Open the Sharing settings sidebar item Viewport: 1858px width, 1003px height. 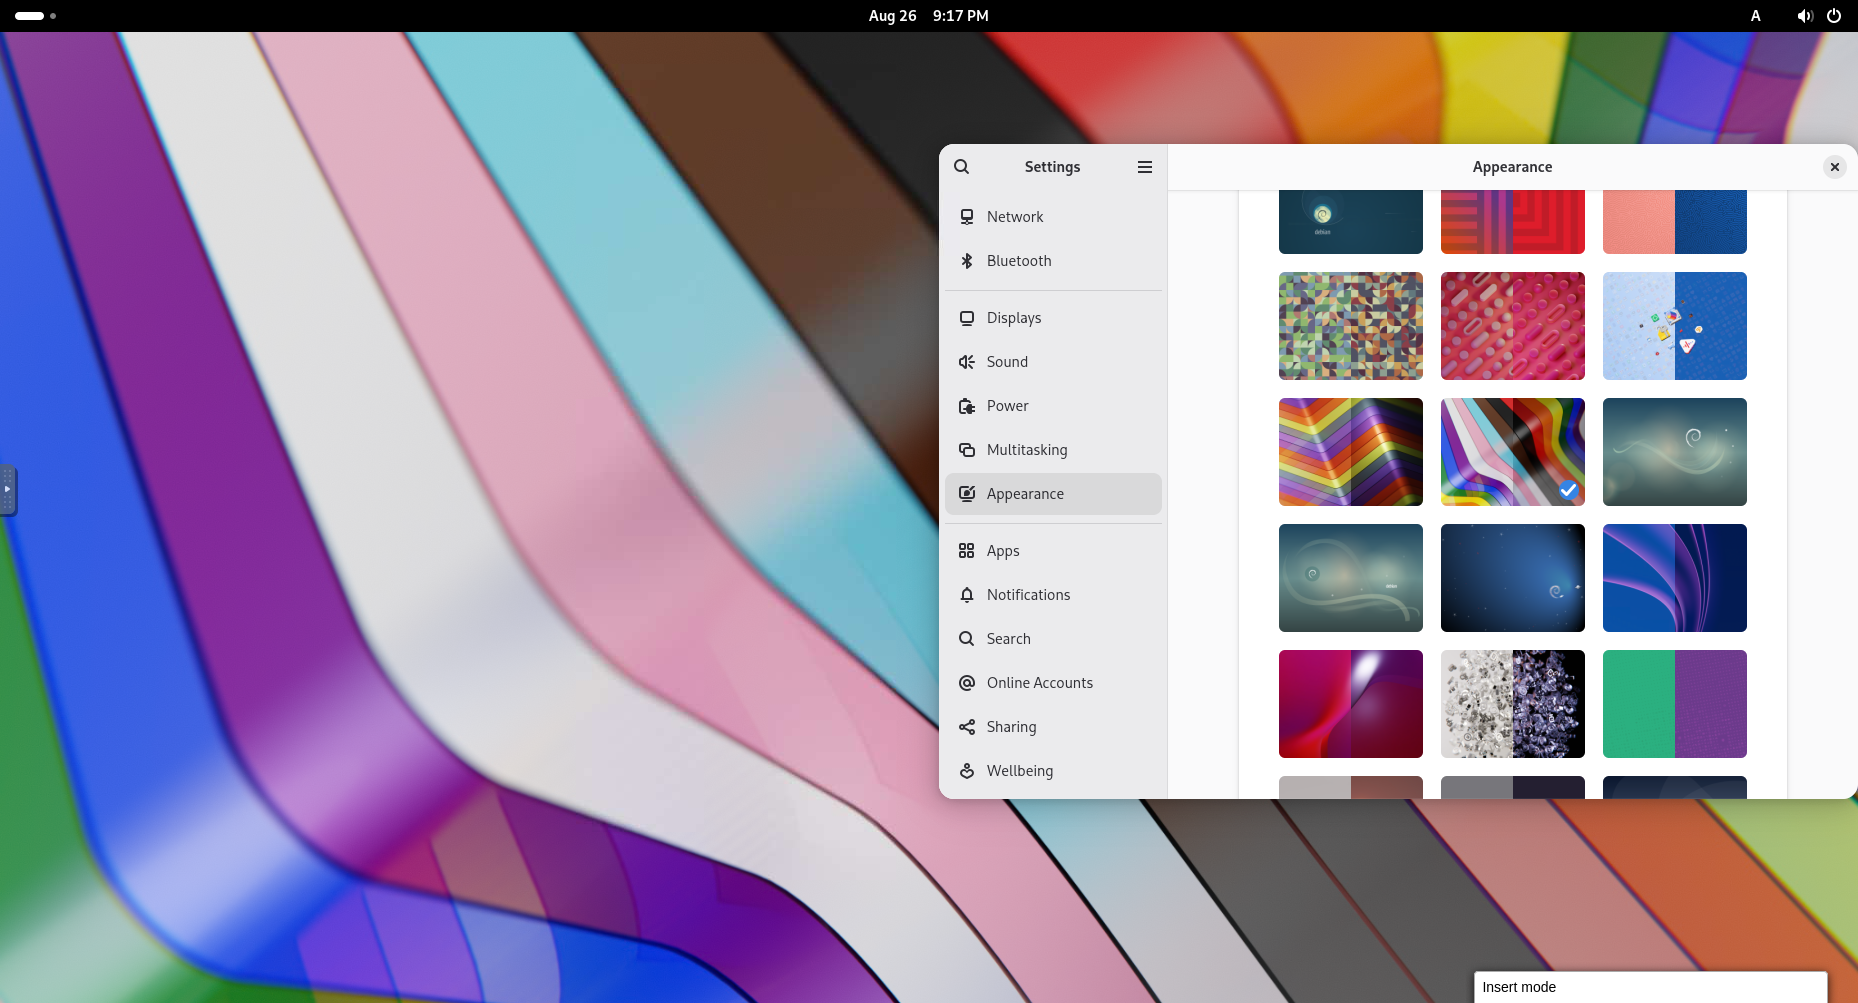(x=1053, y=727)
